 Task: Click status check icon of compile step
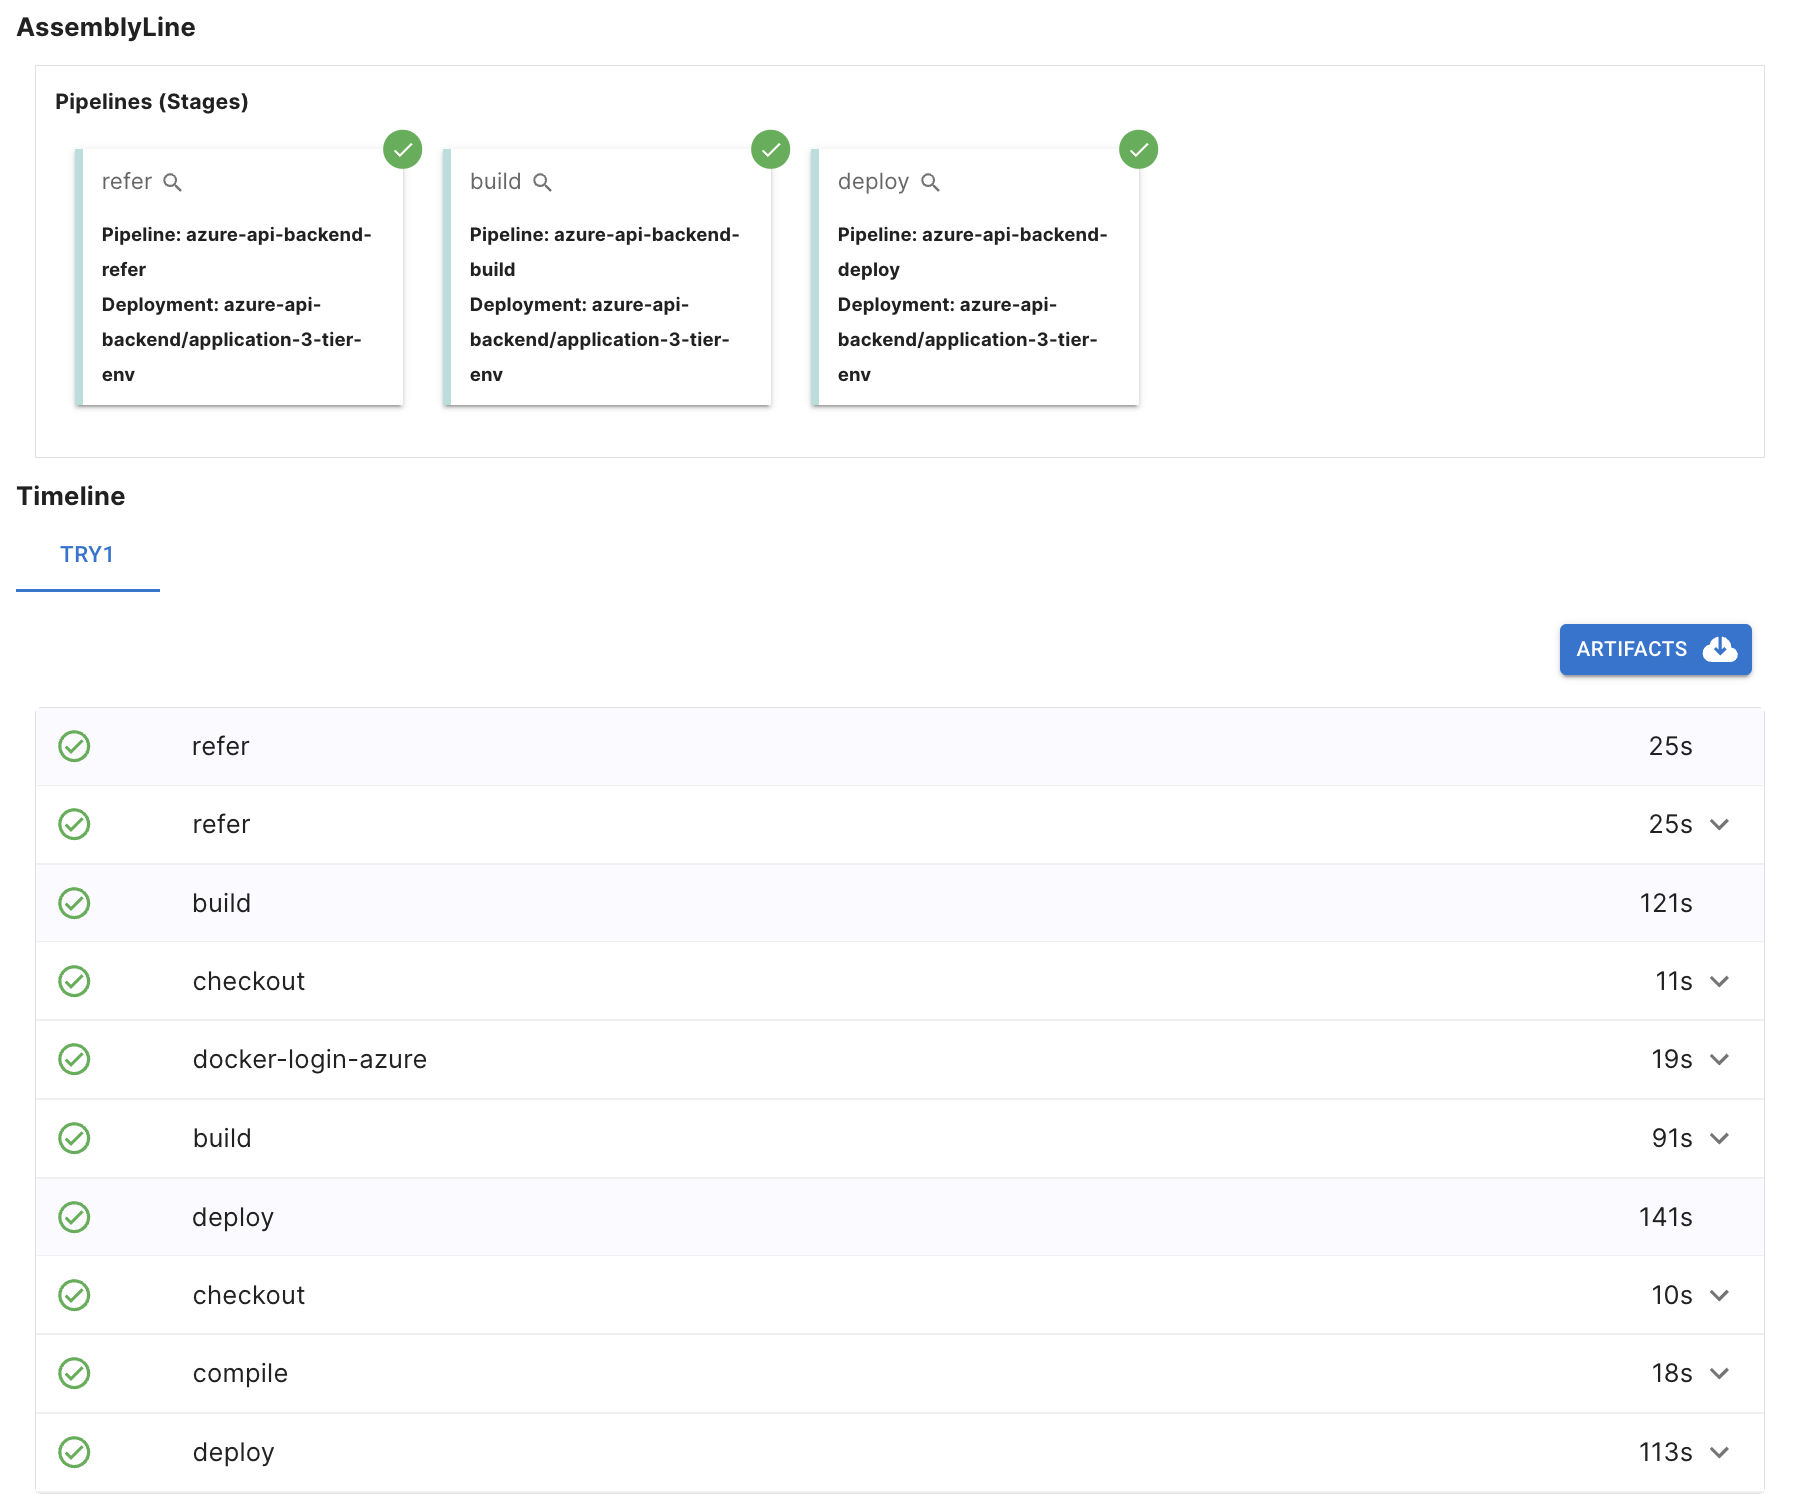74,1373
